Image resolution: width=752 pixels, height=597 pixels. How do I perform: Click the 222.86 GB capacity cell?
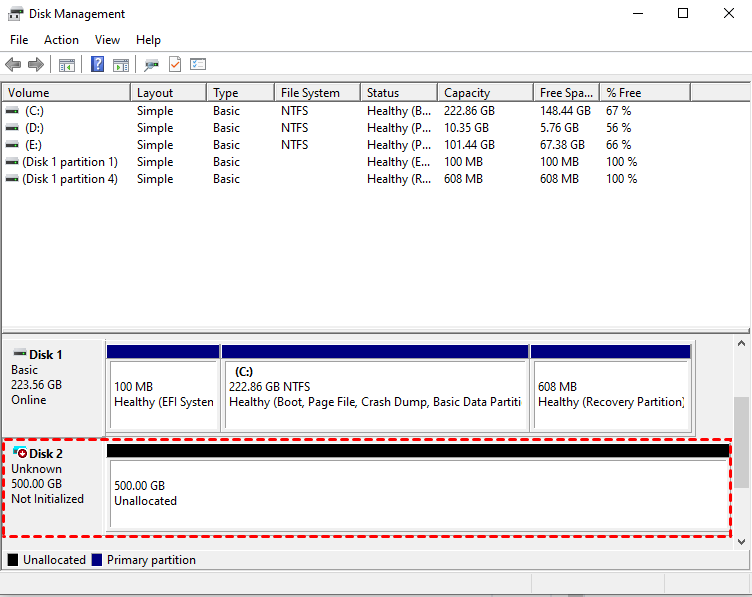point(469,111)
